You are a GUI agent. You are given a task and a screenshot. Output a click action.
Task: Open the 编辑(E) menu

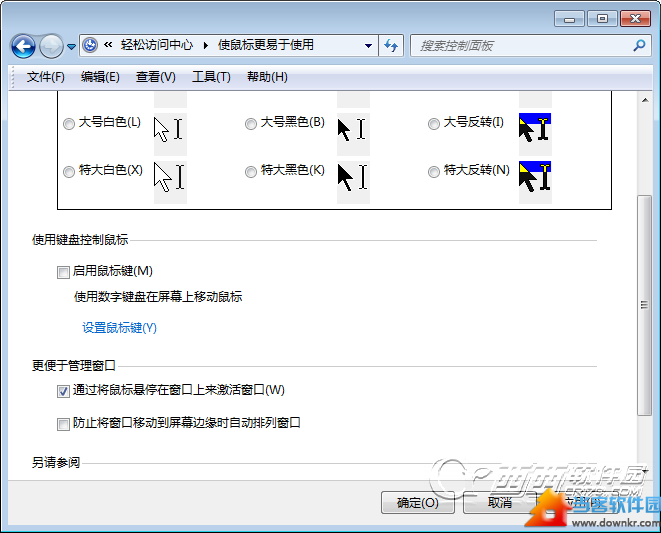(100, 77)
